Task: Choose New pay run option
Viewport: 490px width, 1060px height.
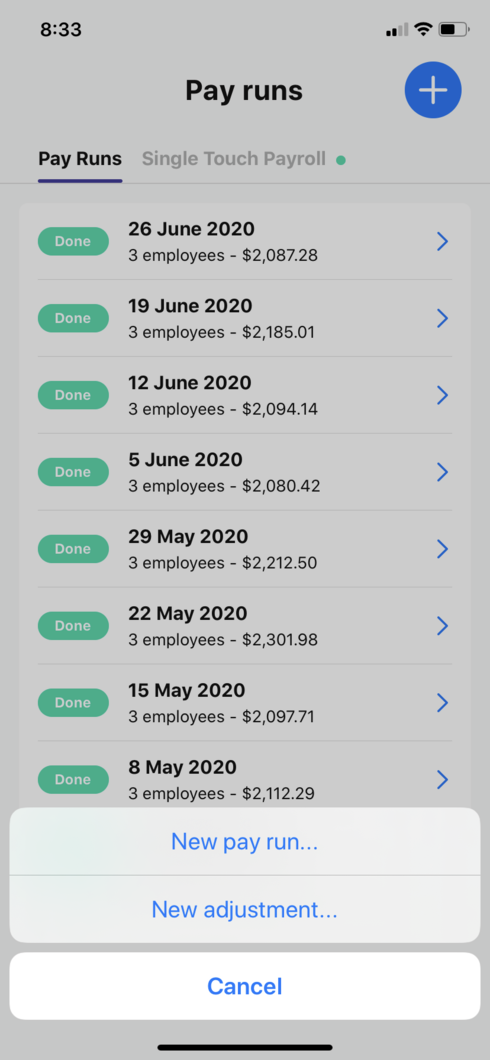Action: [245, 842]
